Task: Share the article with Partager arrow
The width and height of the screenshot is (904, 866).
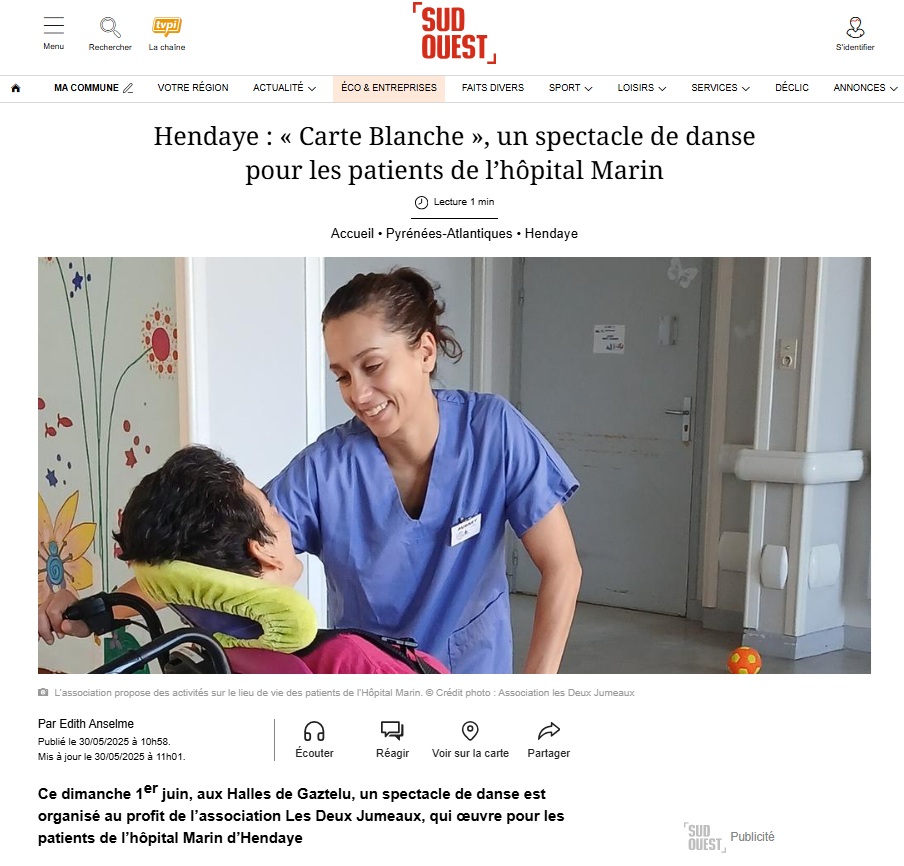Action: pos(548,731)
